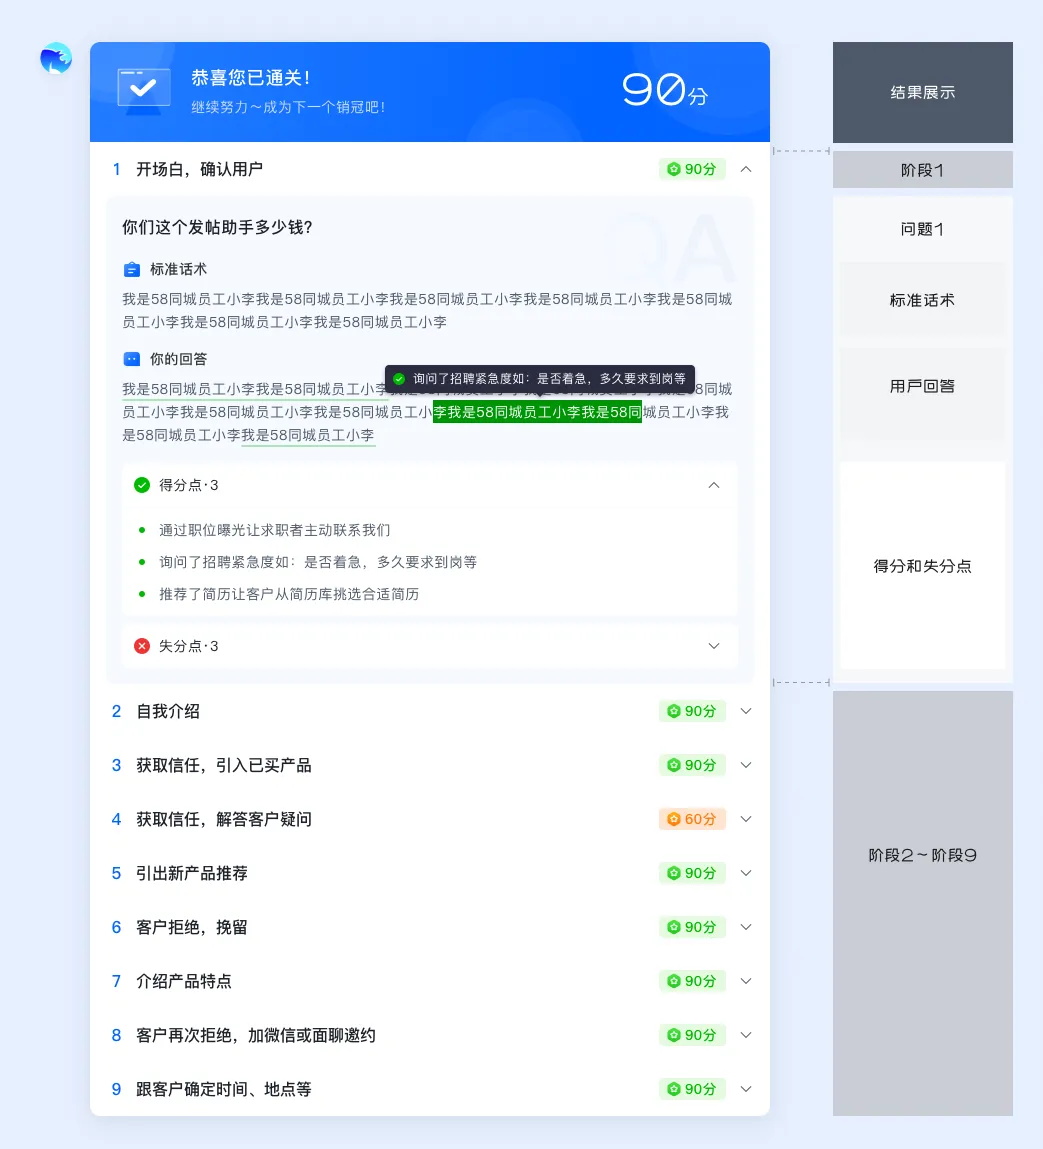Expand the 自我介绍 stage section

click(746, 711)
